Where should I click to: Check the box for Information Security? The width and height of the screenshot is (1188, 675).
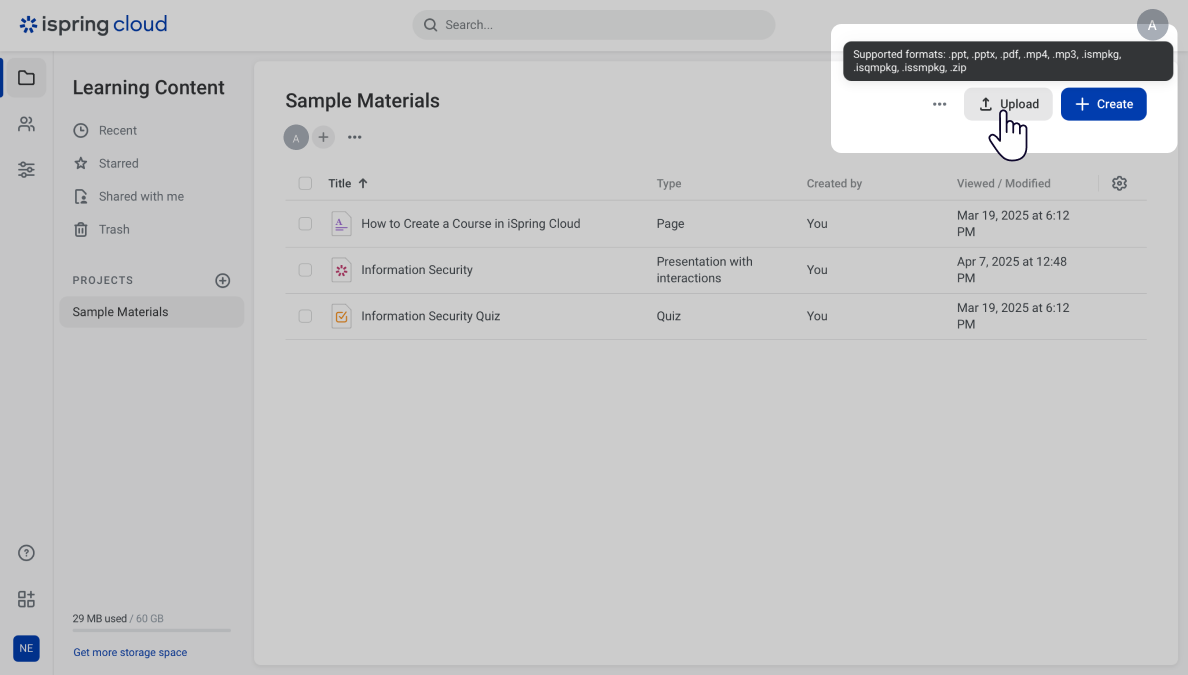305,270
